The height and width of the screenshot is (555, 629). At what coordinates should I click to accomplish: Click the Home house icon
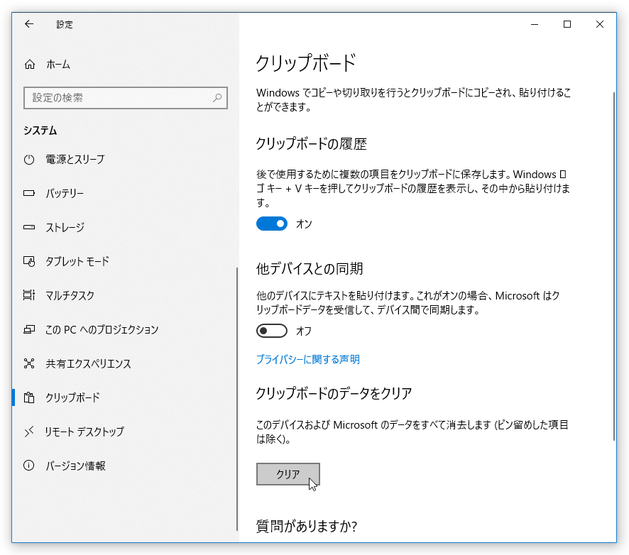point(29,64)
